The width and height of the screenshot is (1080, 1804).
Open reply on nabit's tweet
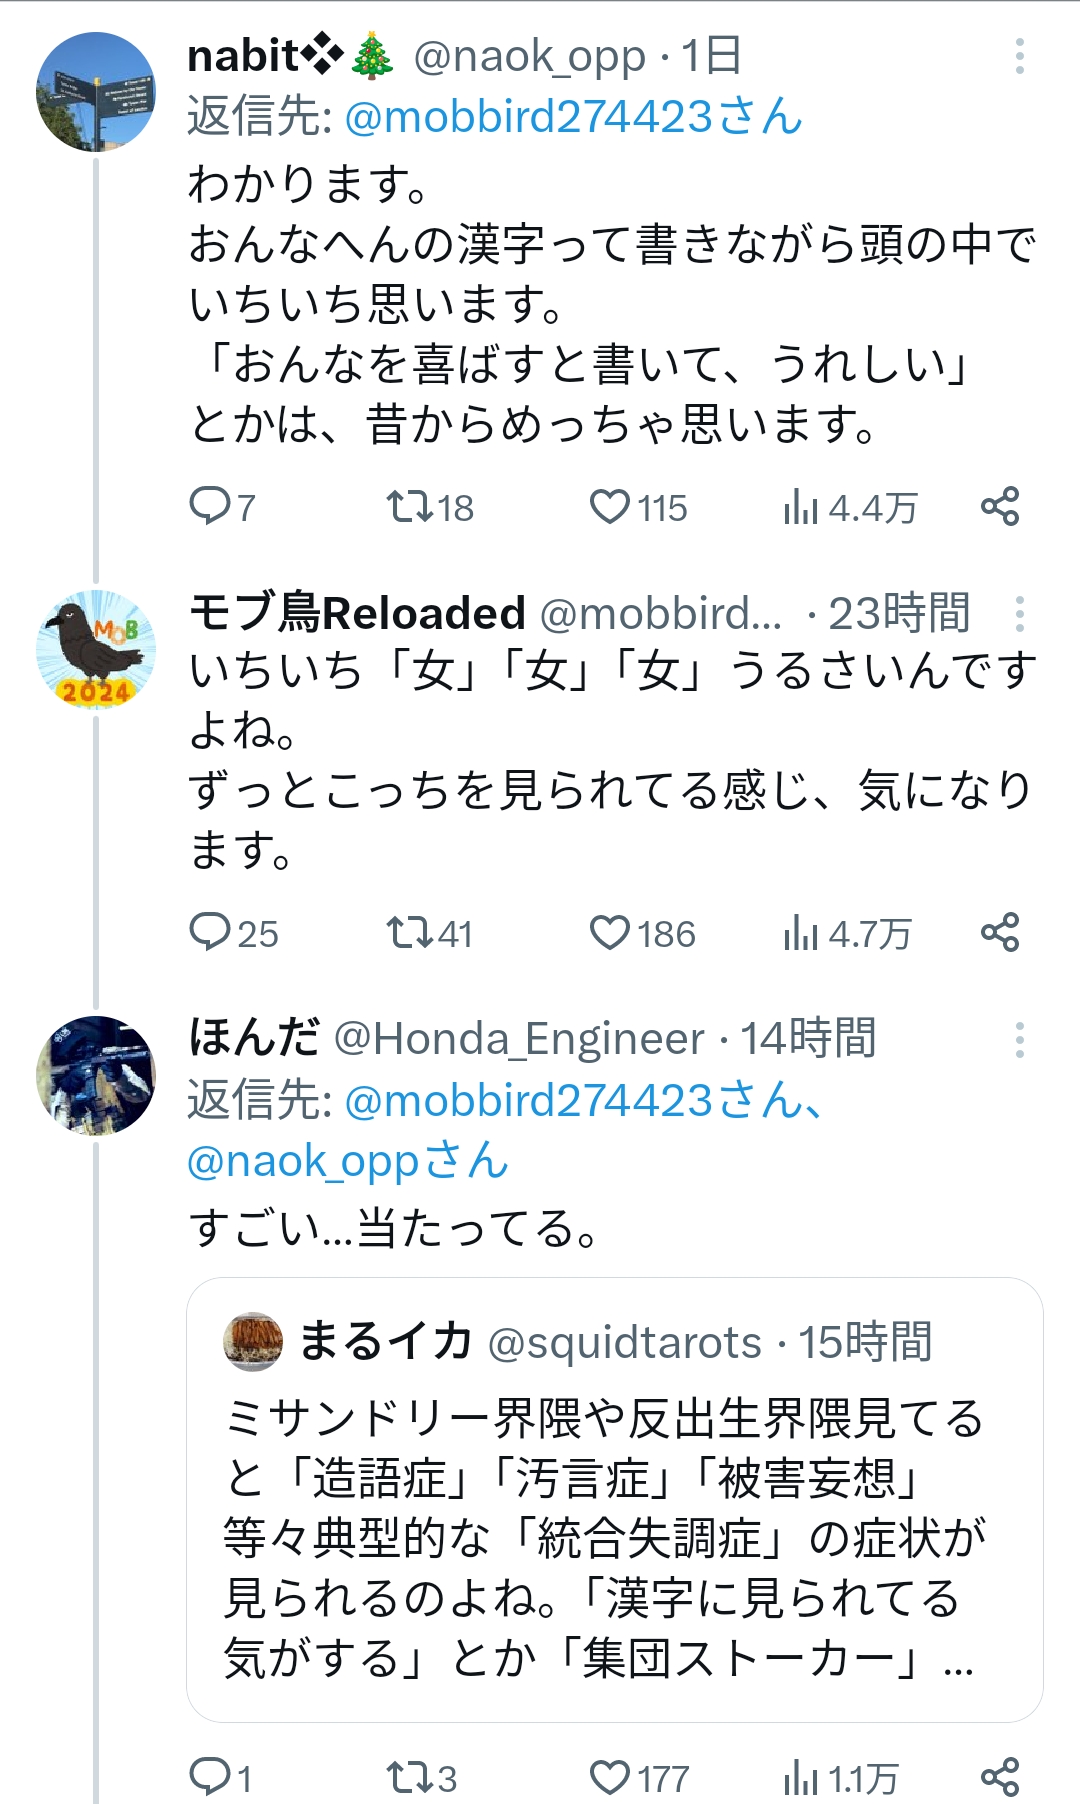(x=222, y=507)
